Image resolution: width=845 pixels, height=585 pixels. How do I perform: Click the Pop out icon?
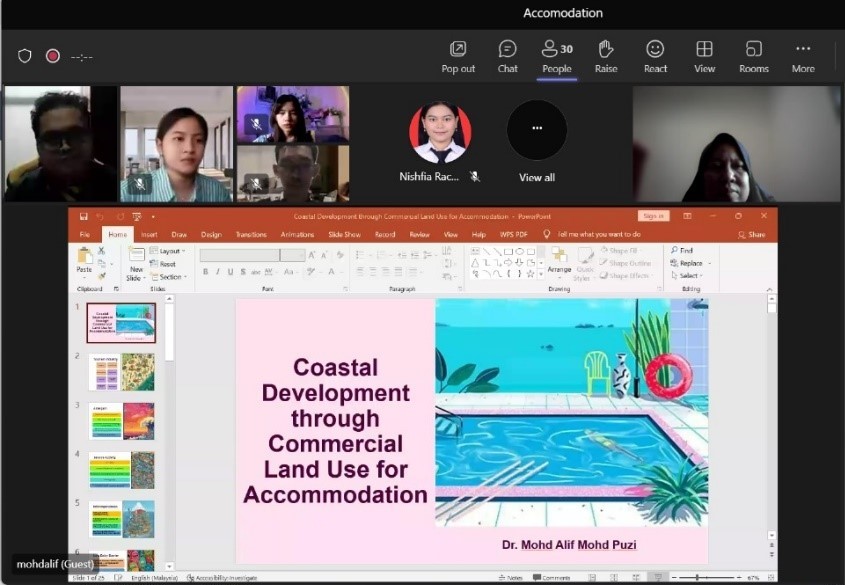tap(458, 56)
